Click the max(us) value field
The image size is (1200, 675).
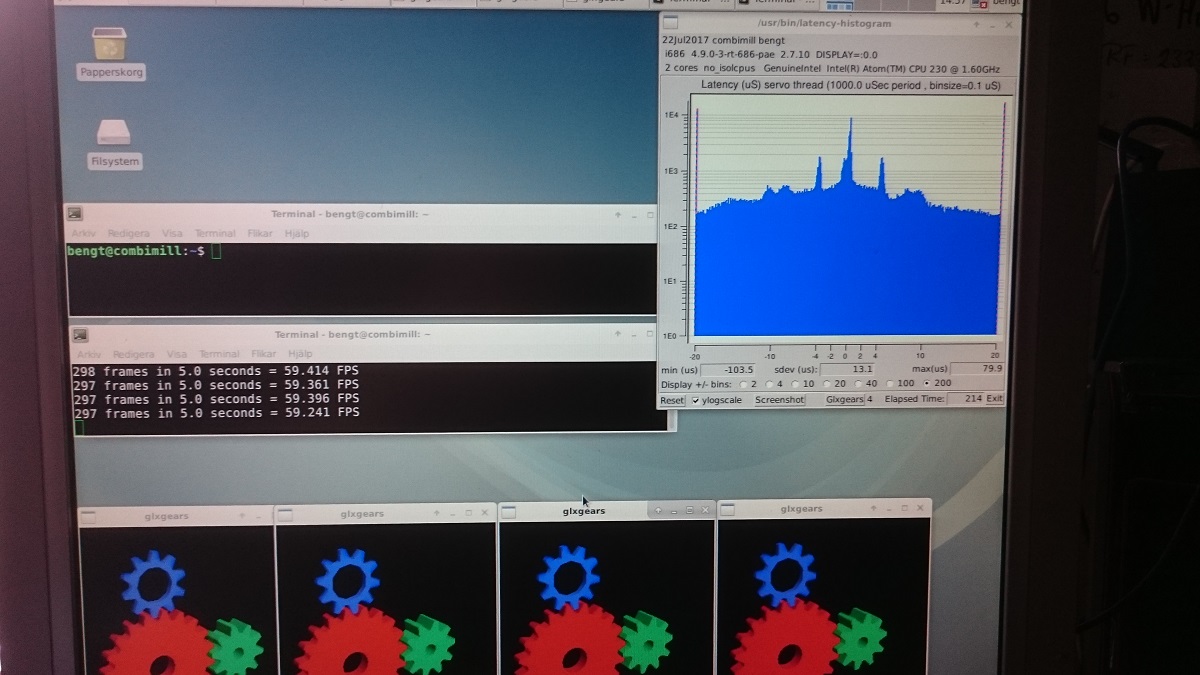pyautogui.click(x=977, y=368)
